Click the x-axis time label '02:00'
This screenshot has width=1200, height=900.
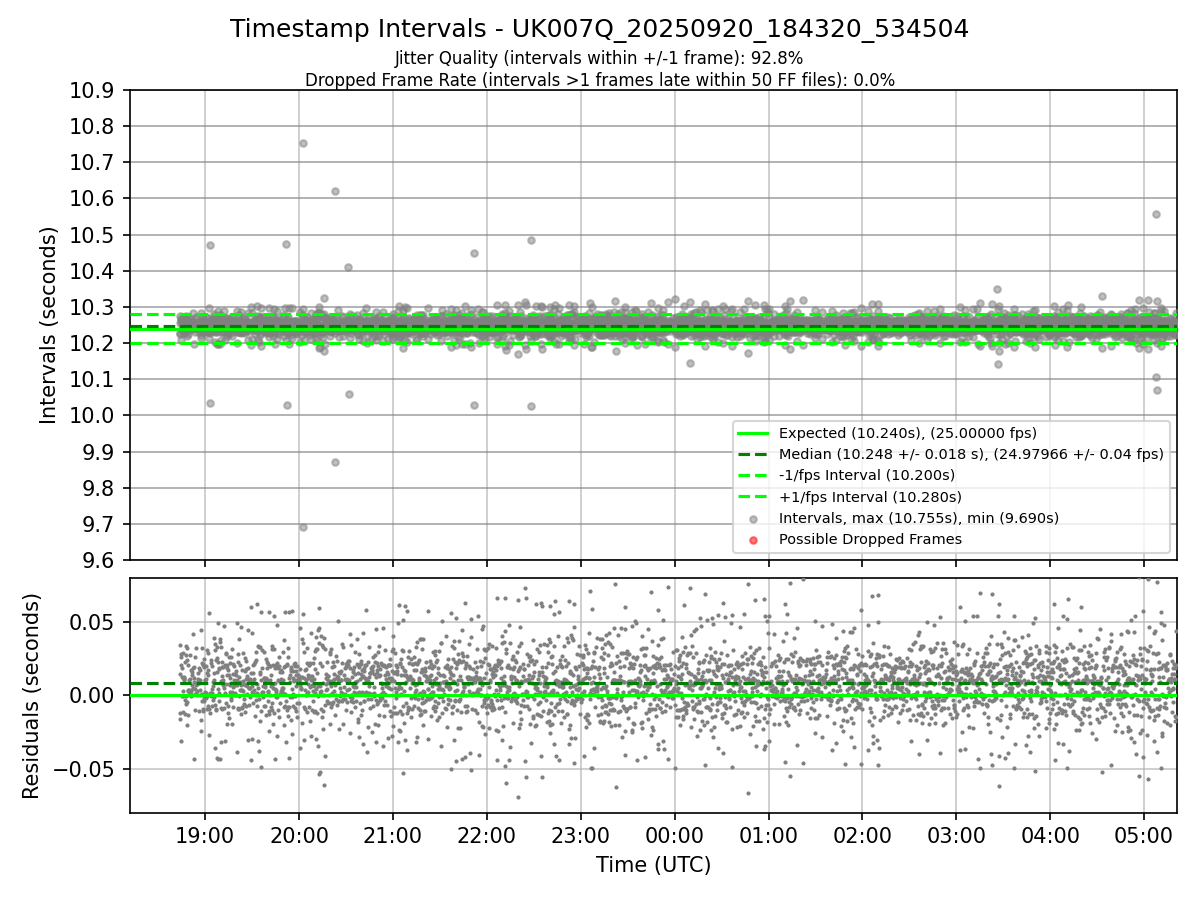coord(863,834)
